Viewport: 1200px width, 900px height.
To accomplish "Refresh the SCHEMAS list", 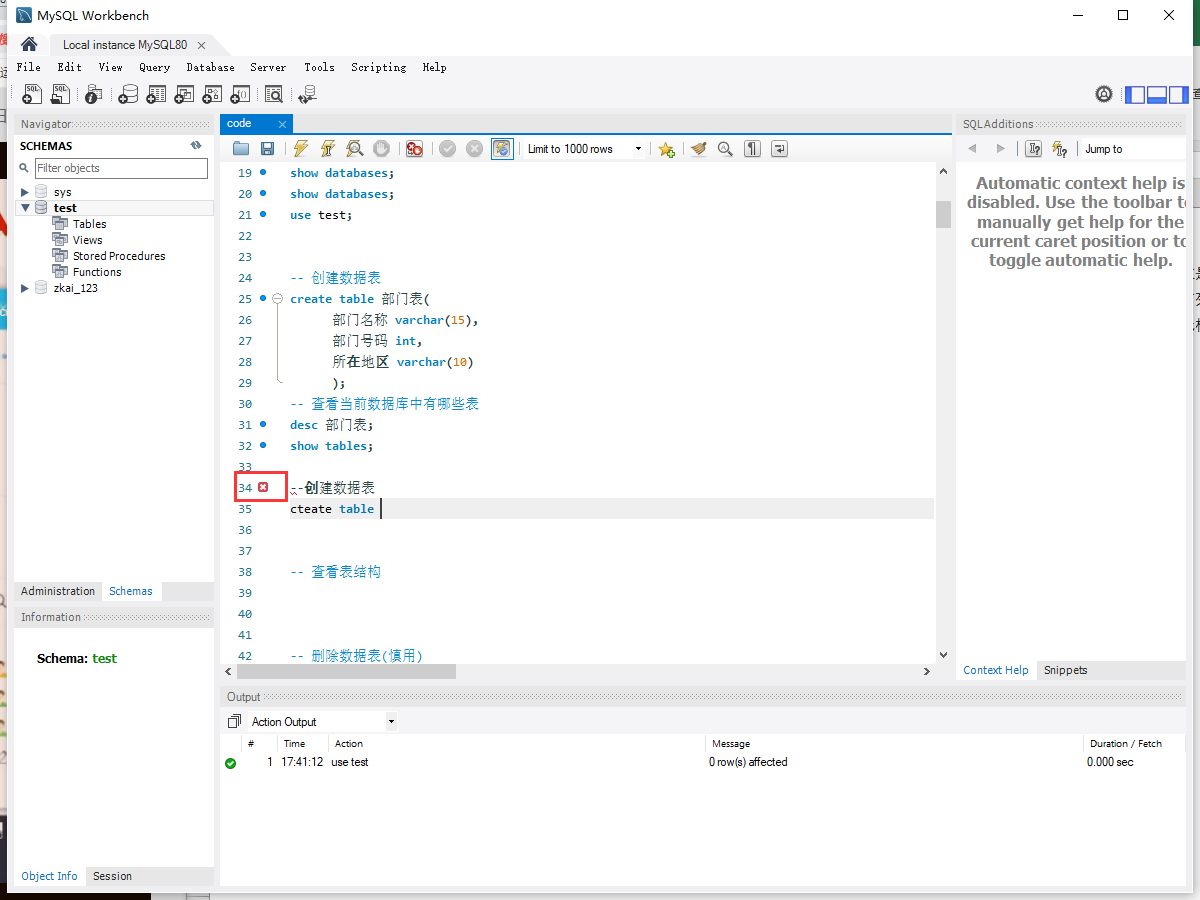I will point(196,146).
